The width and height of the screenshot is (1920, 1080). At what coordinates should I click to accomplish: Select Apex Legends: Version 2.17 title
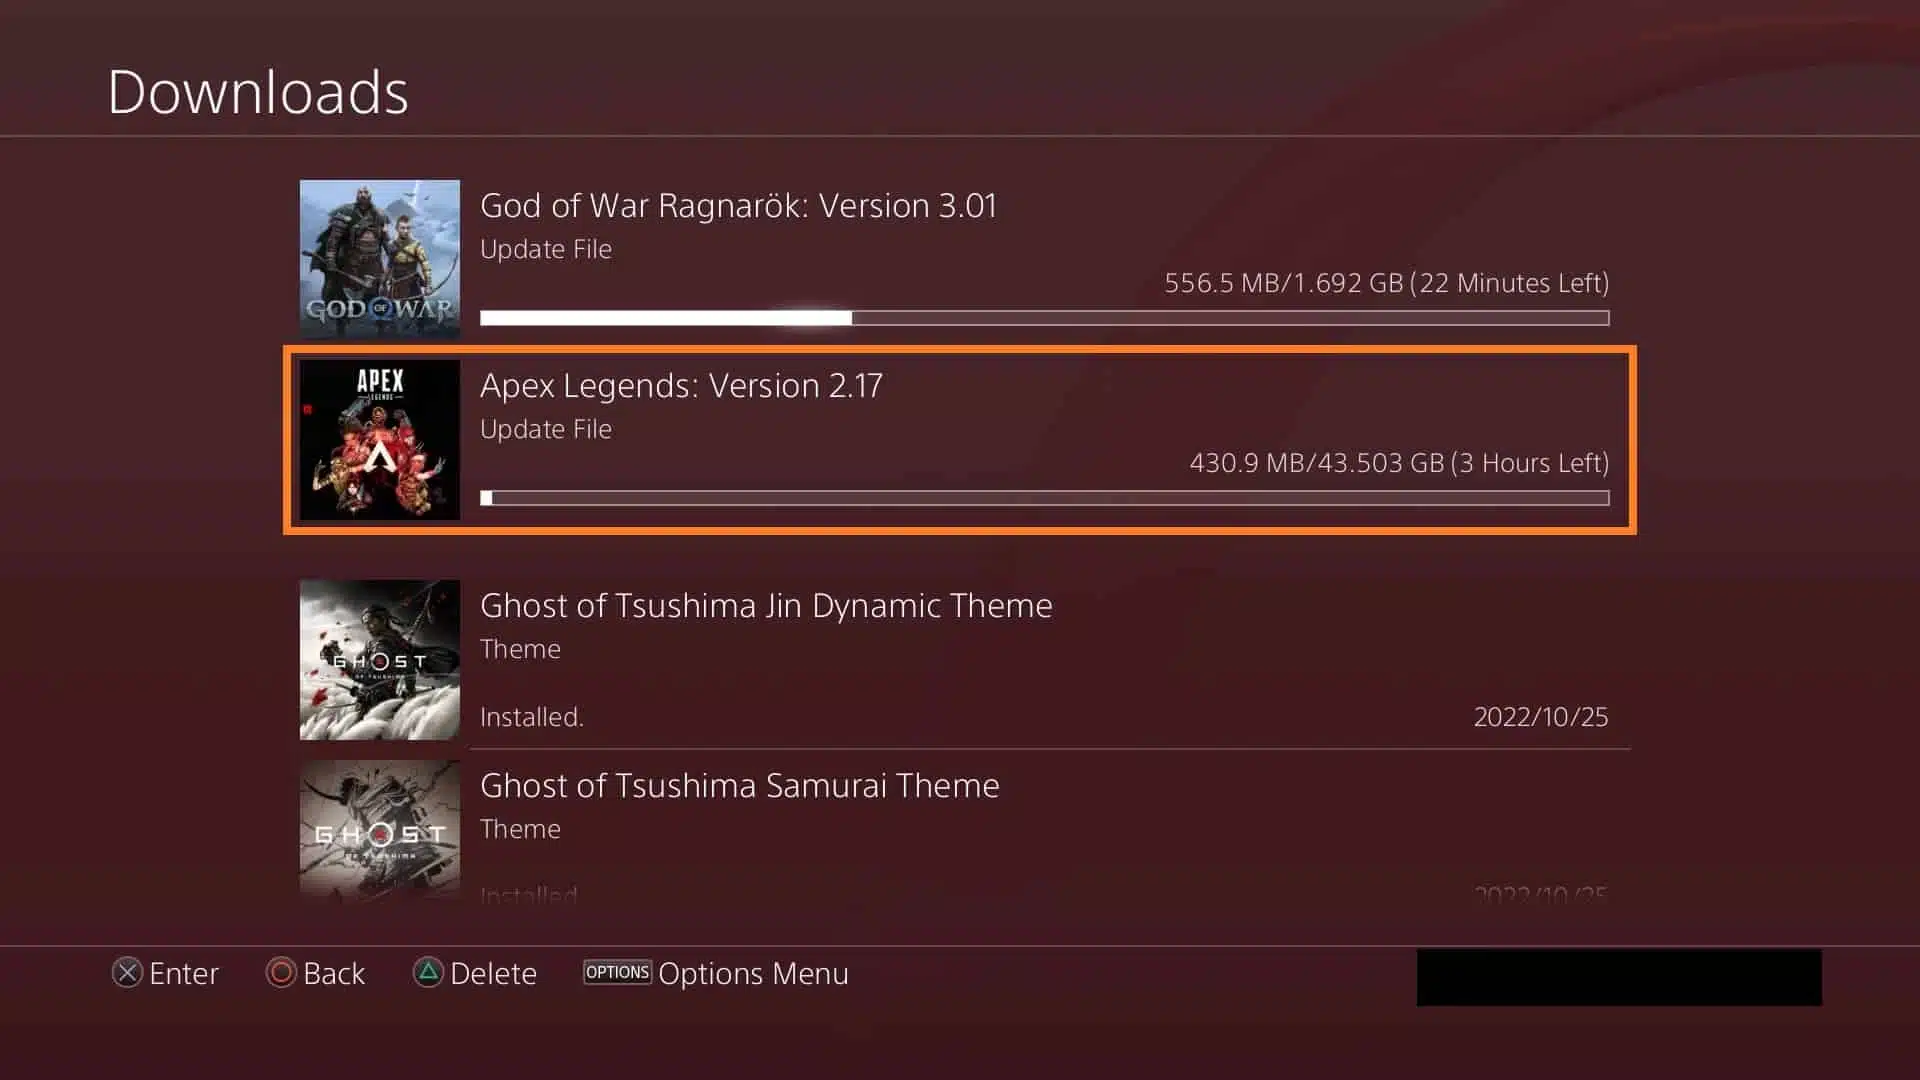[x=681, y=386]
